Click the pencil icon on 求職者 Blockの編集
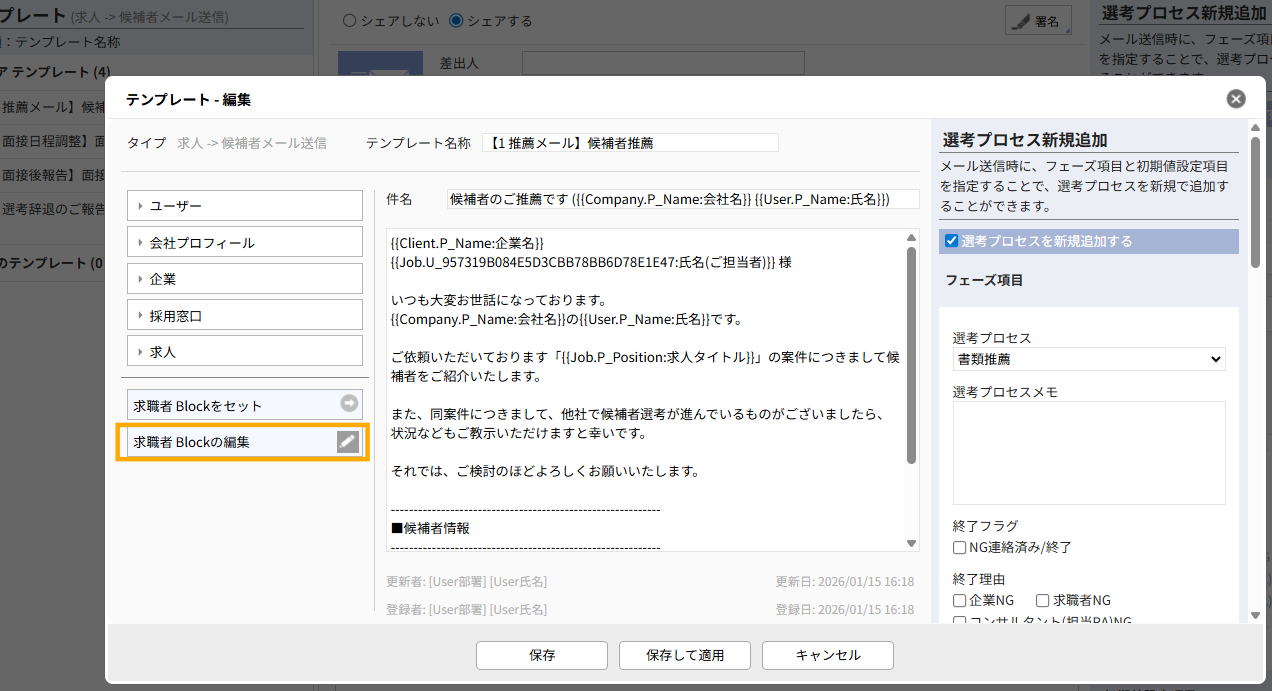This screenshot has width=1272, height=691. pos(347,442)
